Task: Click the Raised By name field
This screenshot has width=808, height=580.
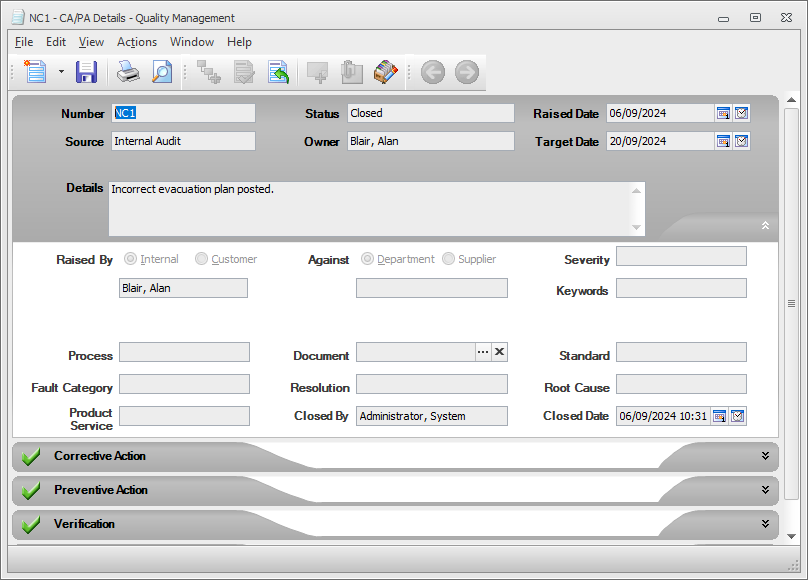Action: [183, 288]
